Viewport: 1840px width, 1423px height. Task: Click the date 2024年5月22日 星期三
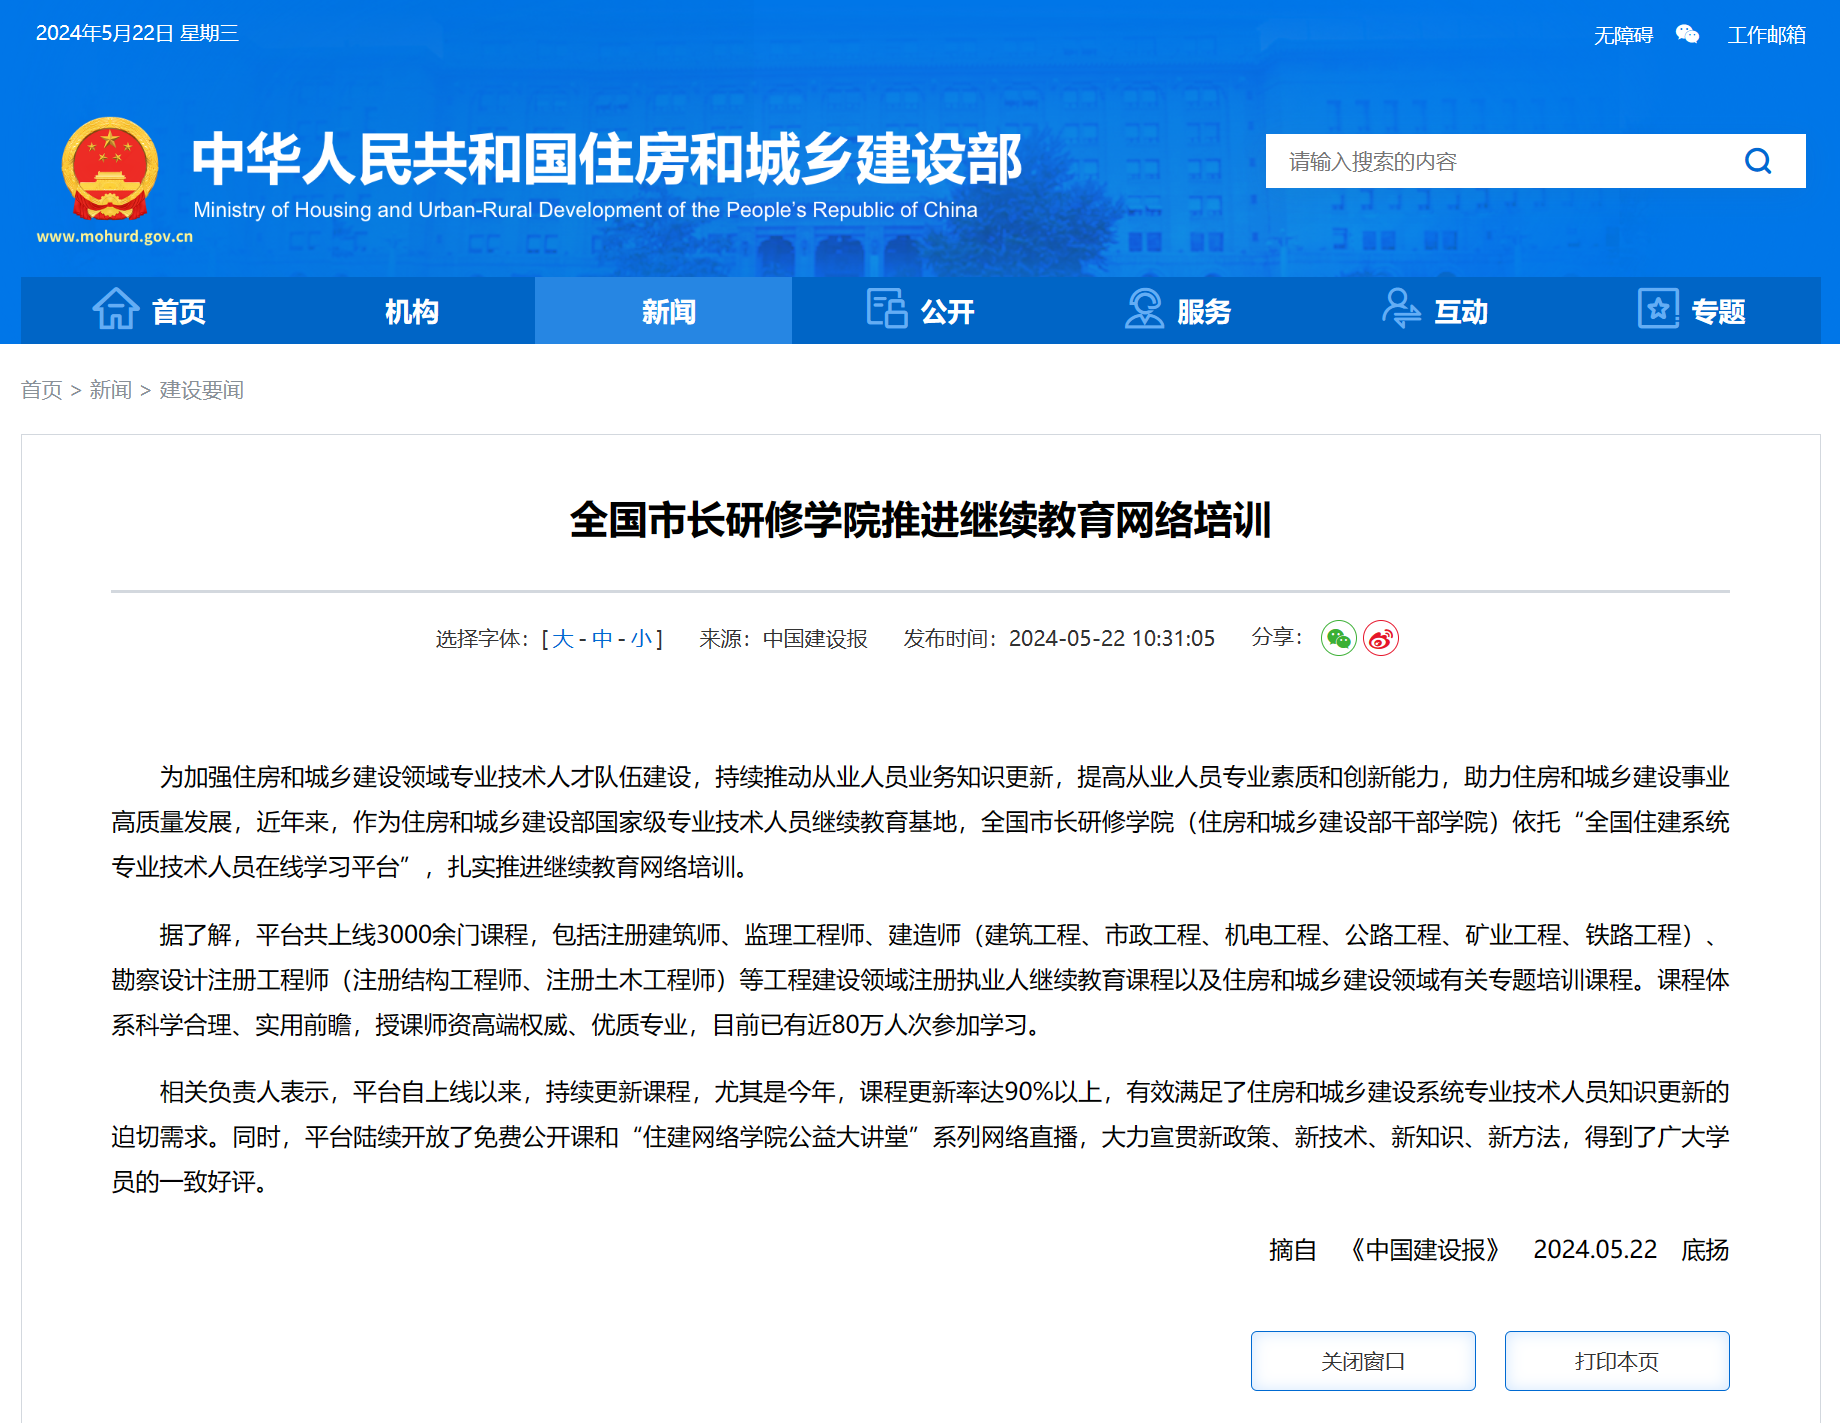tap(137, 33)
